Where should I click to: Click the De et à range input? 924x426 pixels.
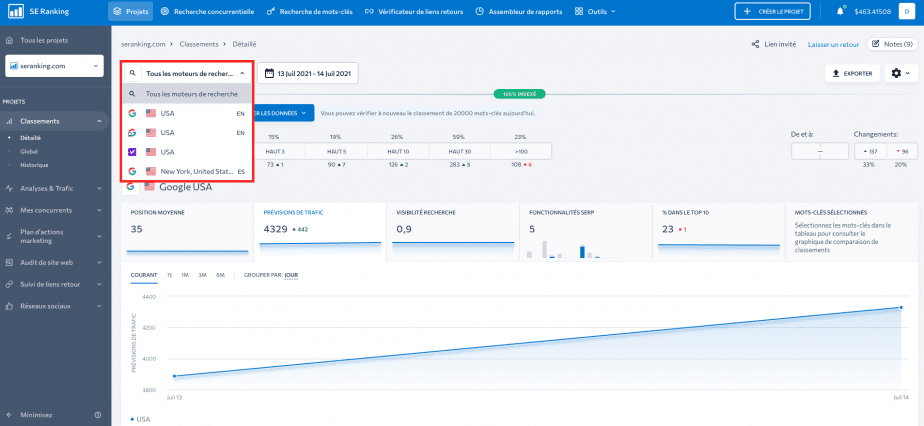820,151
